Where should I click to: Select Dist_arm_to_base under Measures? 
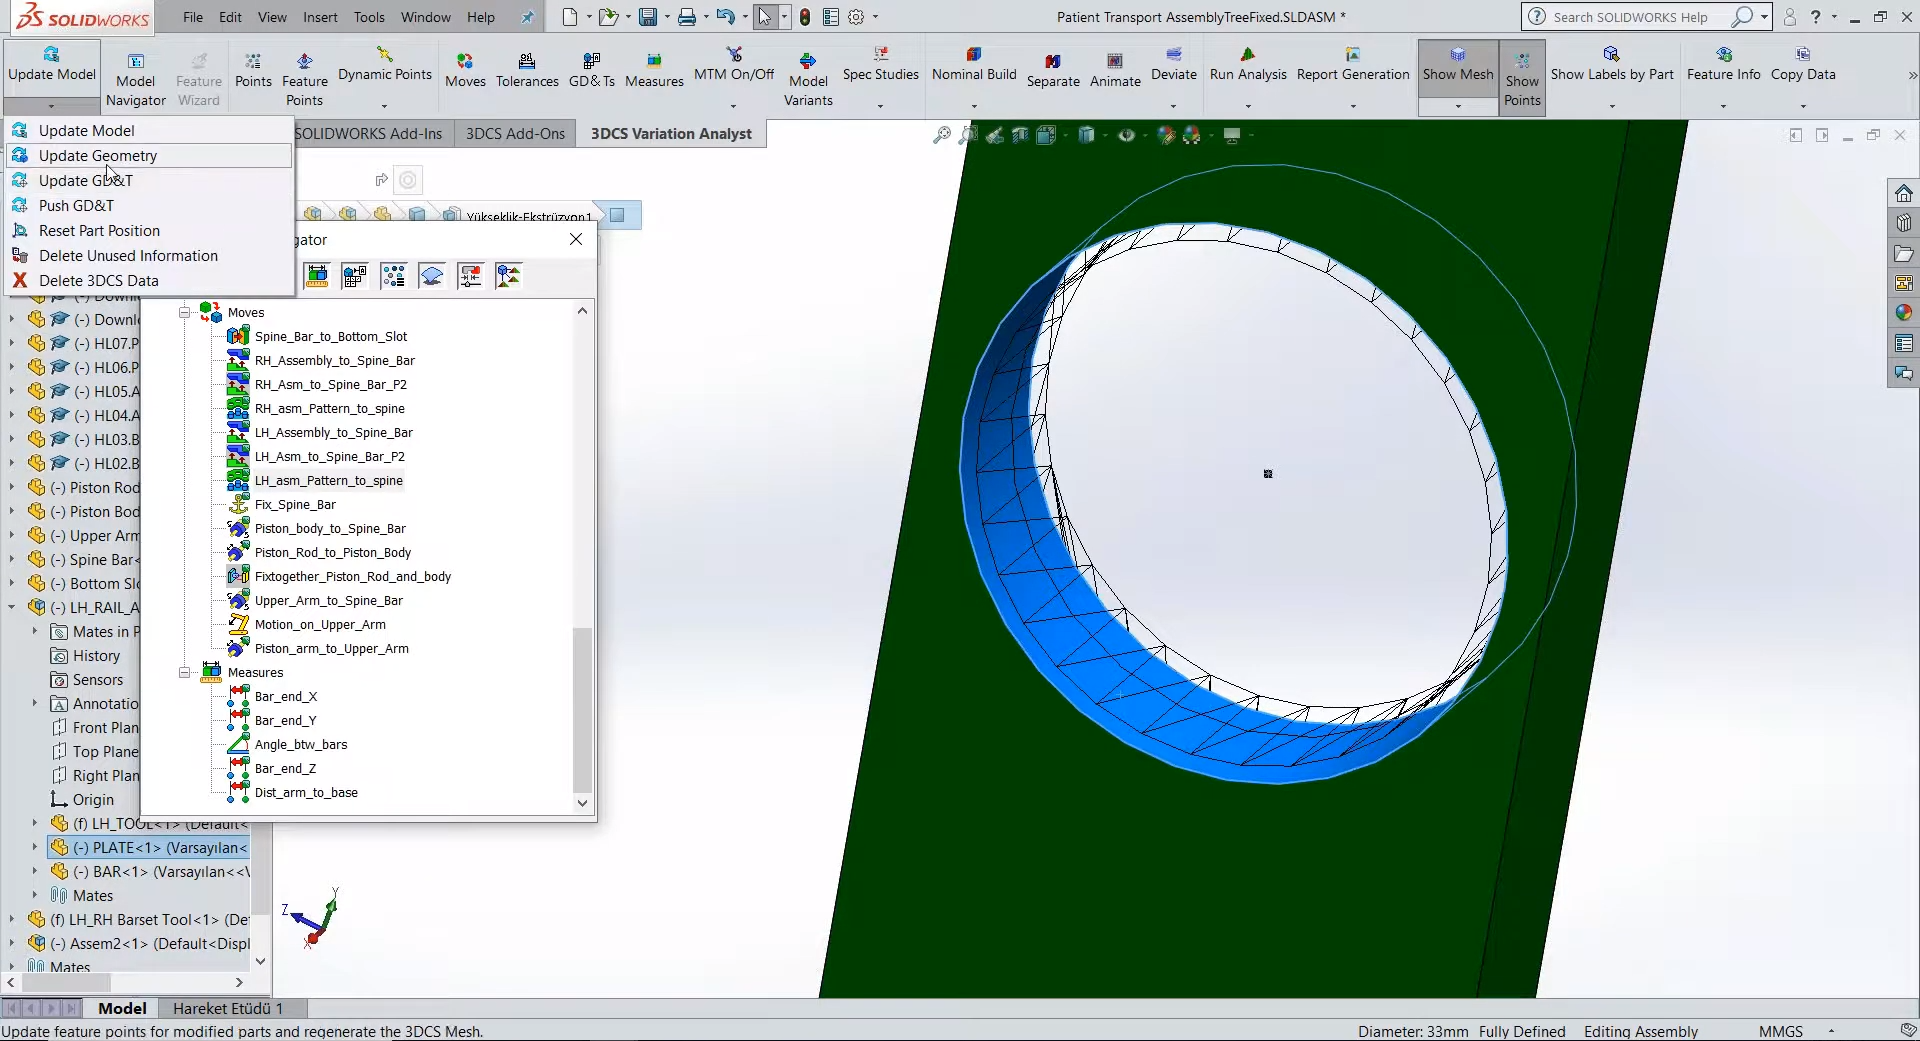(x=306, y=792)
